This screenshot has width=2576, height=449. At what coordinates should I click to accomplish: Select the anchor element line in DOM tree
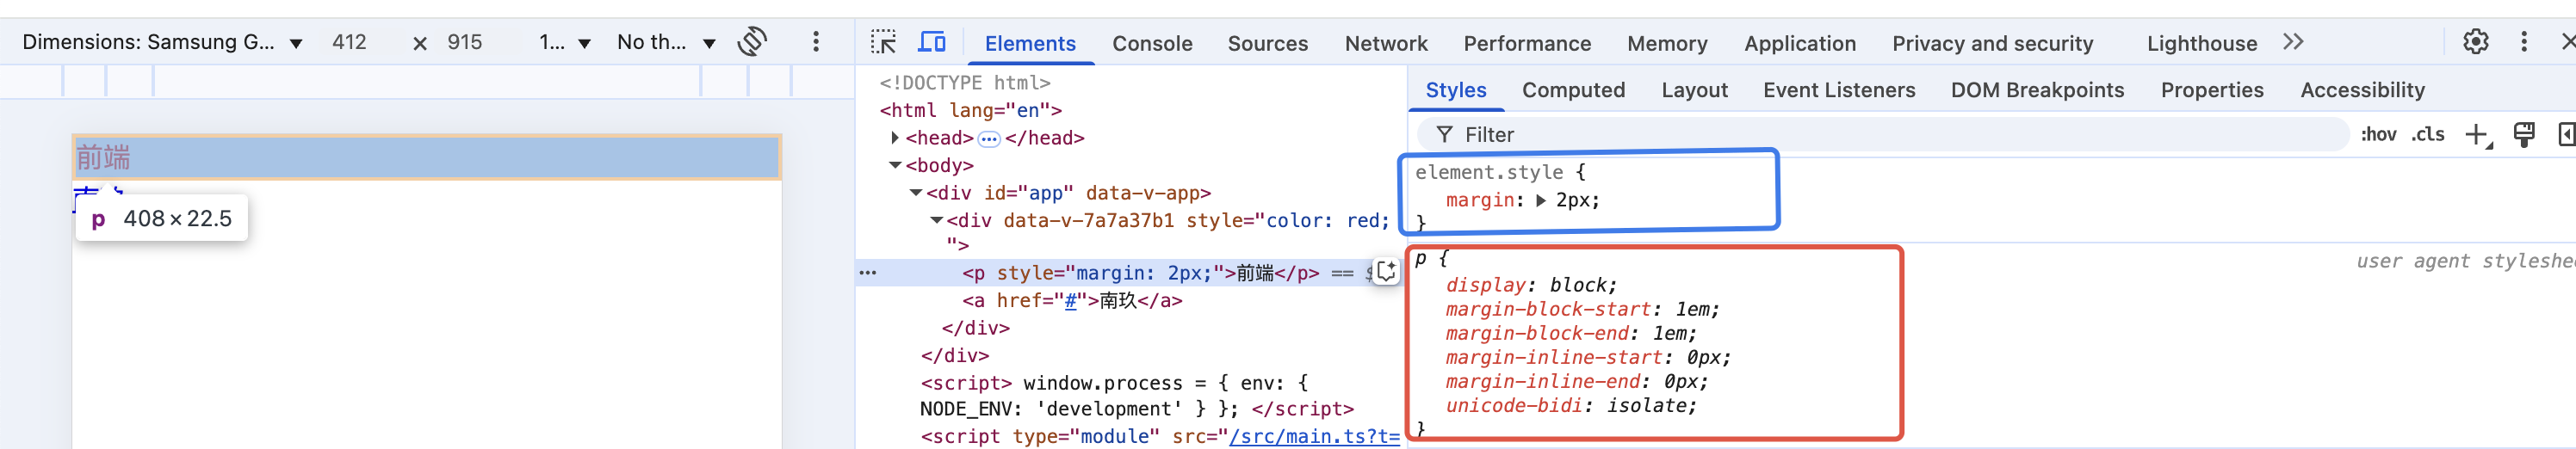[1072, 300]
